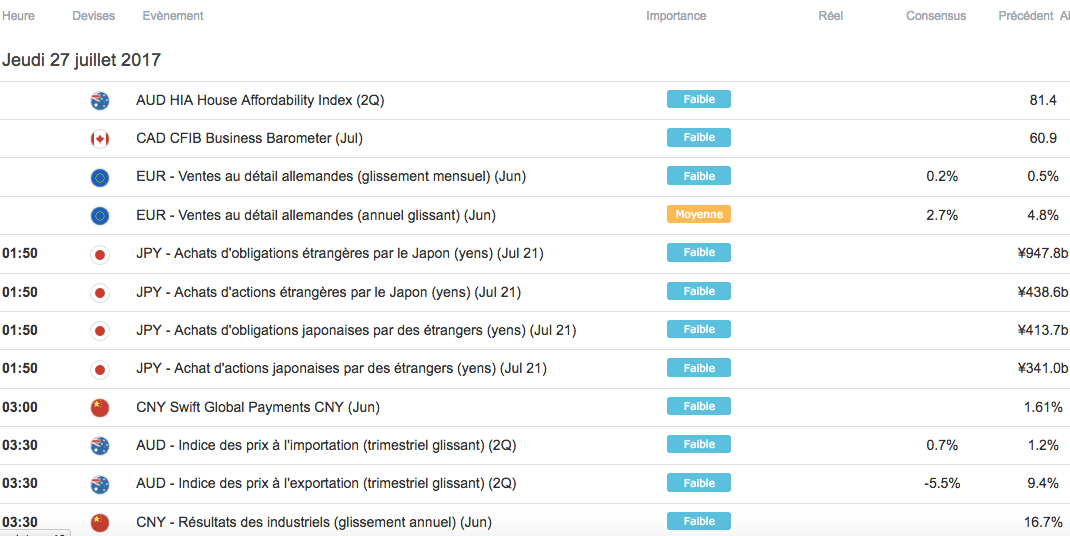1070x536 pixels.
Task: Click Australian flag beside HIA House Affordability Index
Action: pos(99,100)
